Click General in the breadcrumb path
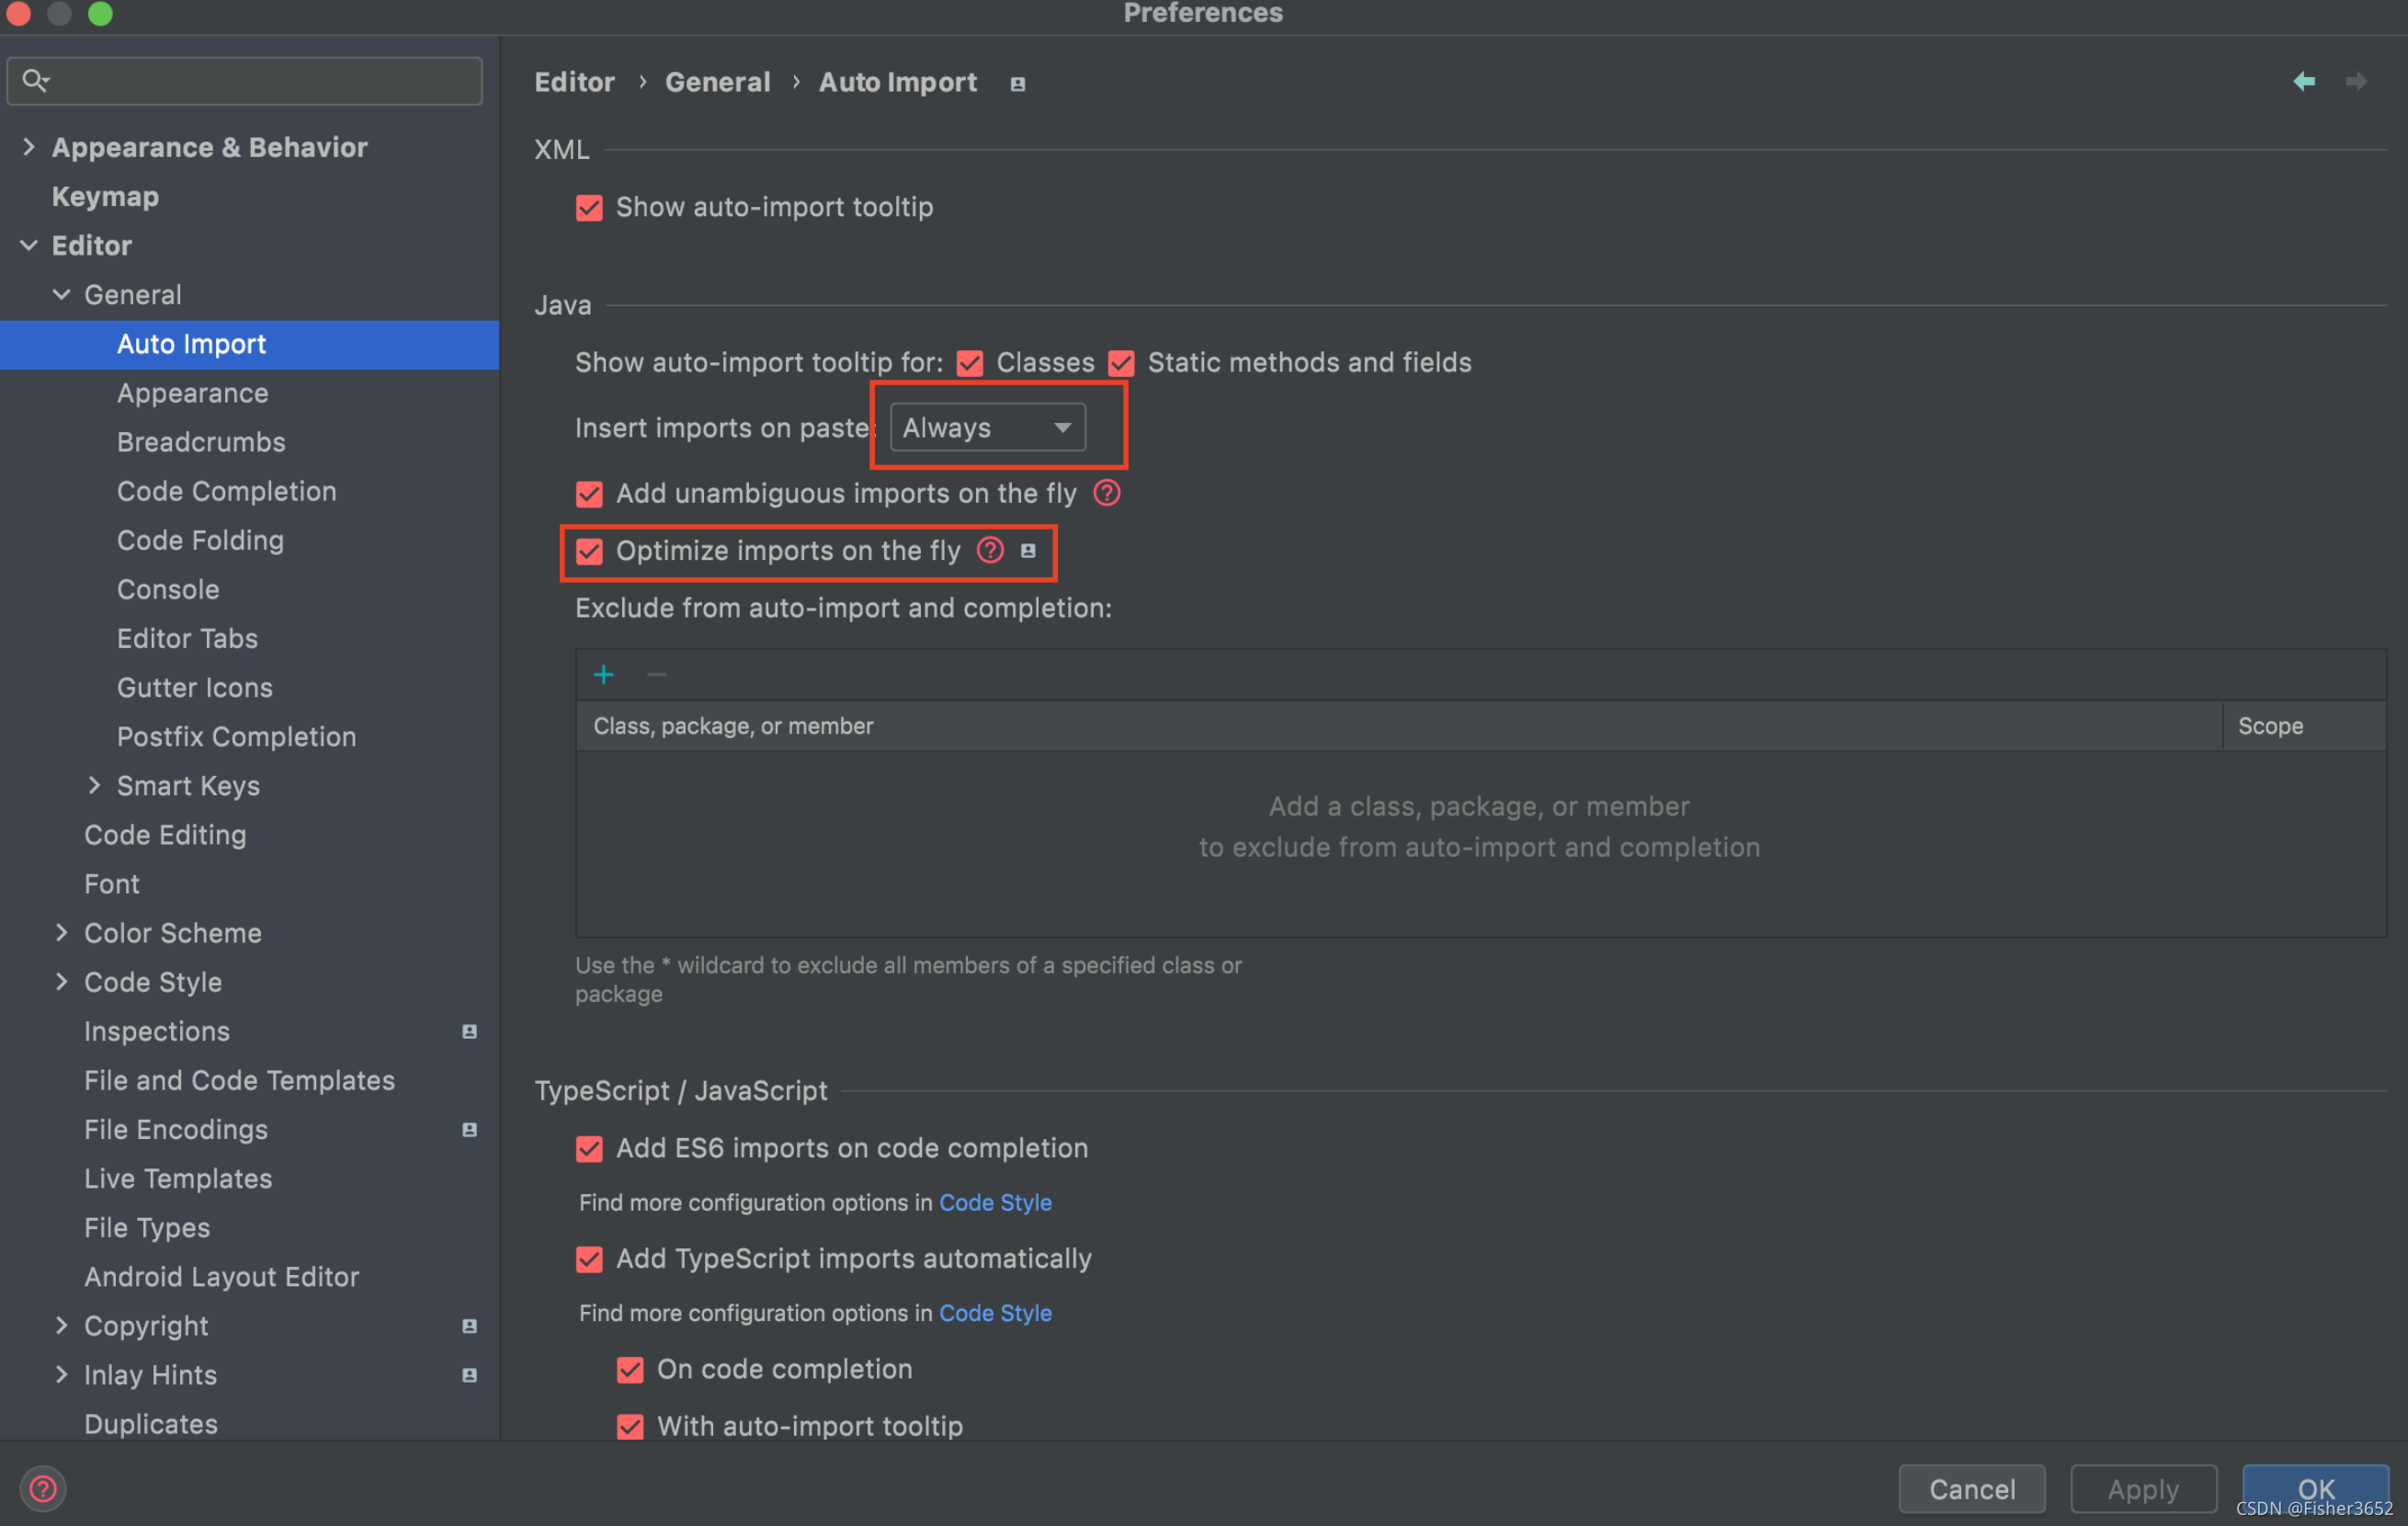Screen dimensions: 2408x1526 [717, 82]
